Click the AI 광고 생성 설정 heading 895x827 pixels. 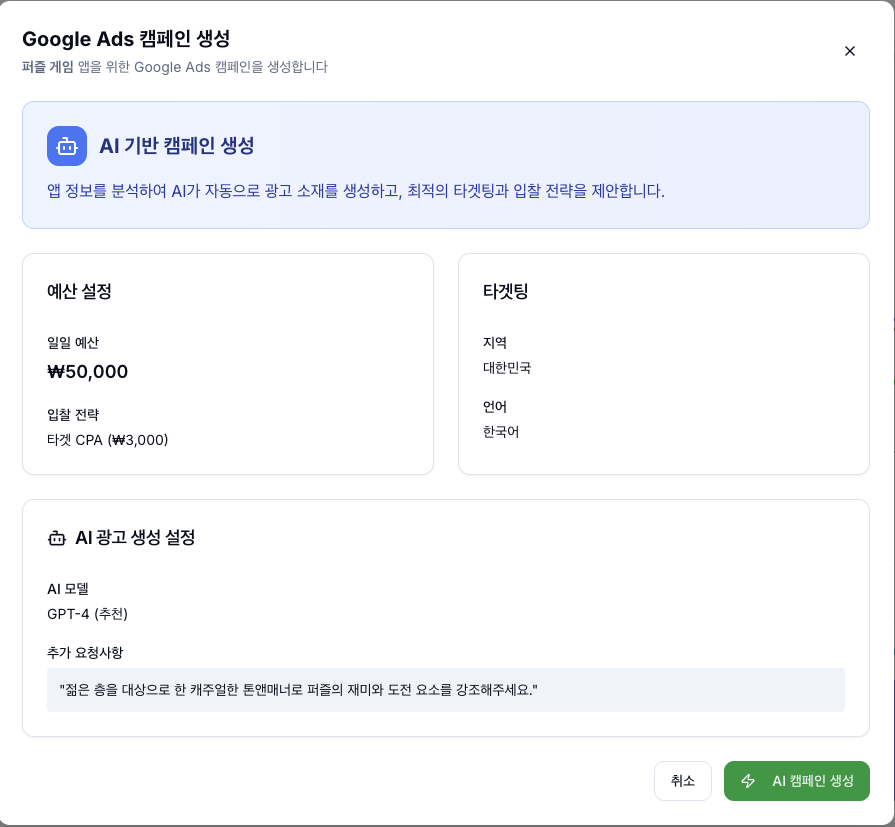(135, 538)
